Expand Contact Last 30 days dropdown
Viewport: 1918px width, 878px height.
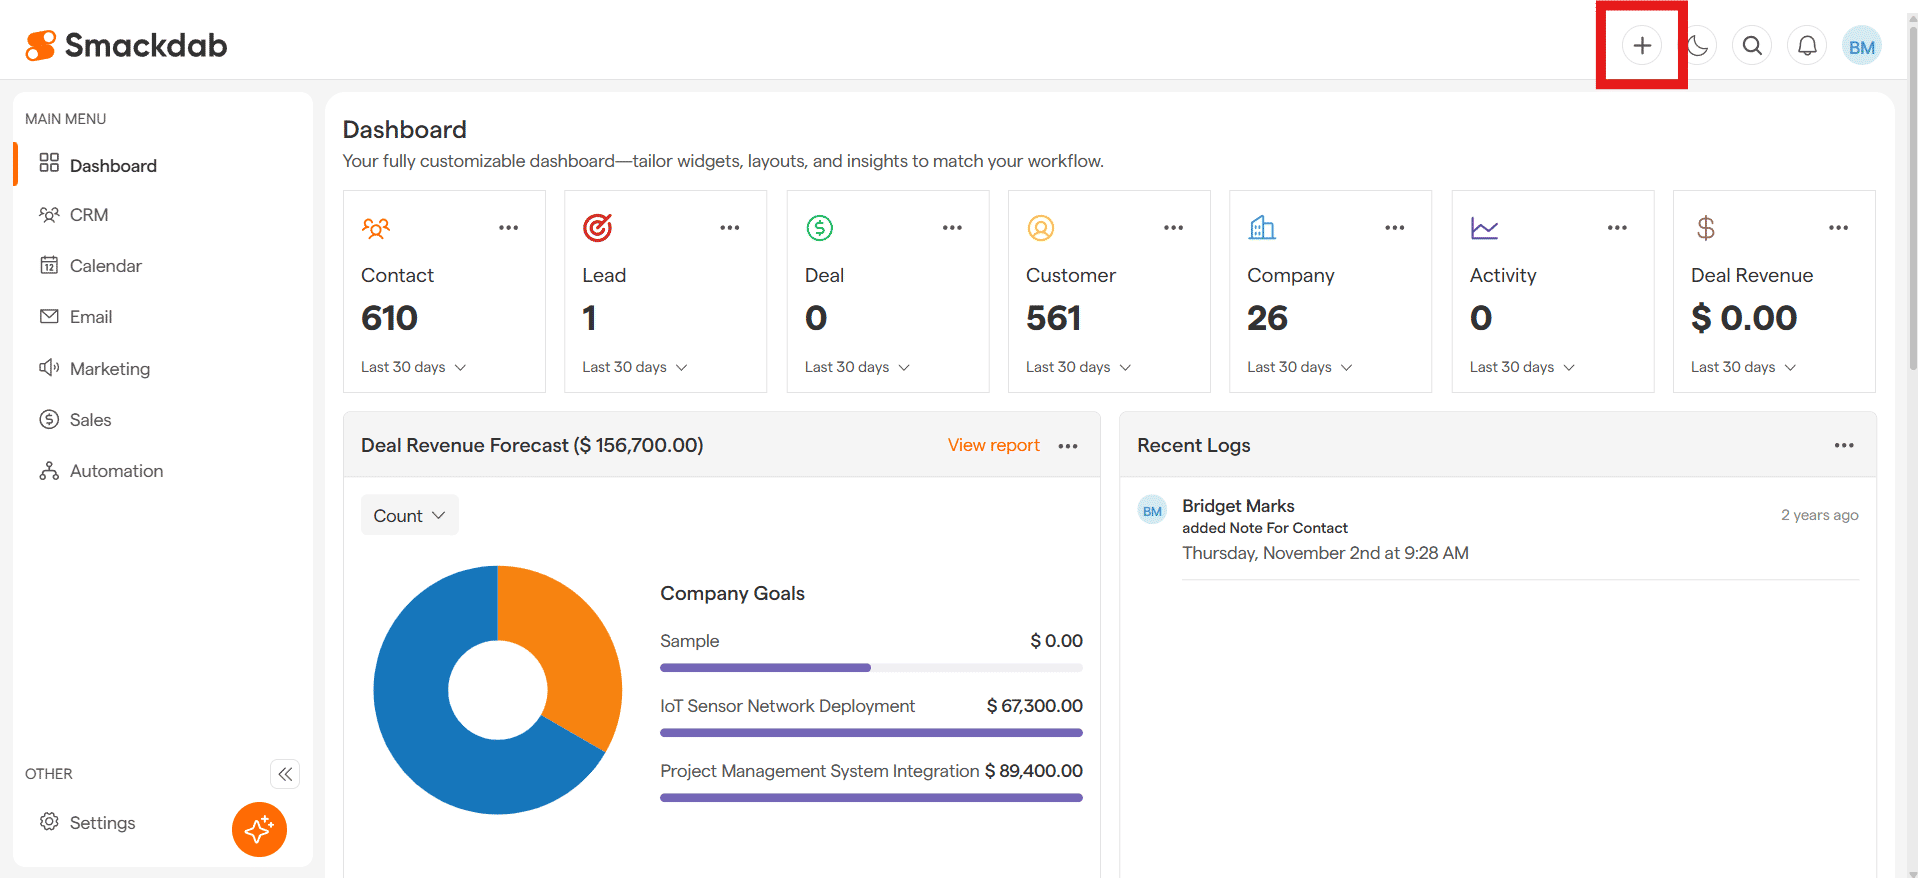click(413, 367)
